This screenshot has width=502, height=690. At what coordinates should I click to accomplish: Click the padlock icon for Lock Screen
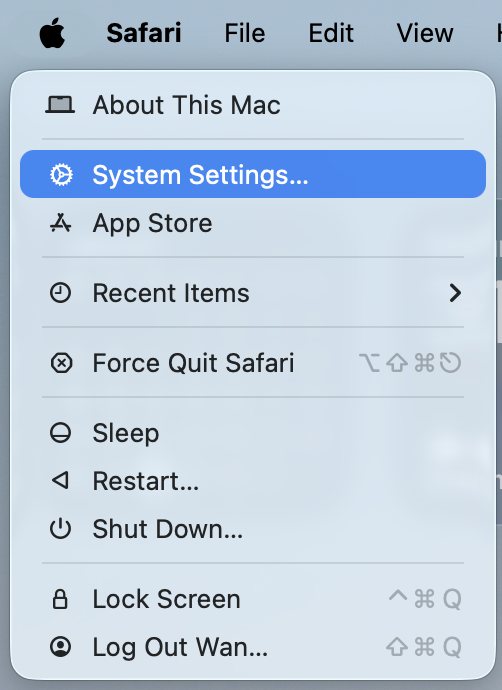pos(60,599)
